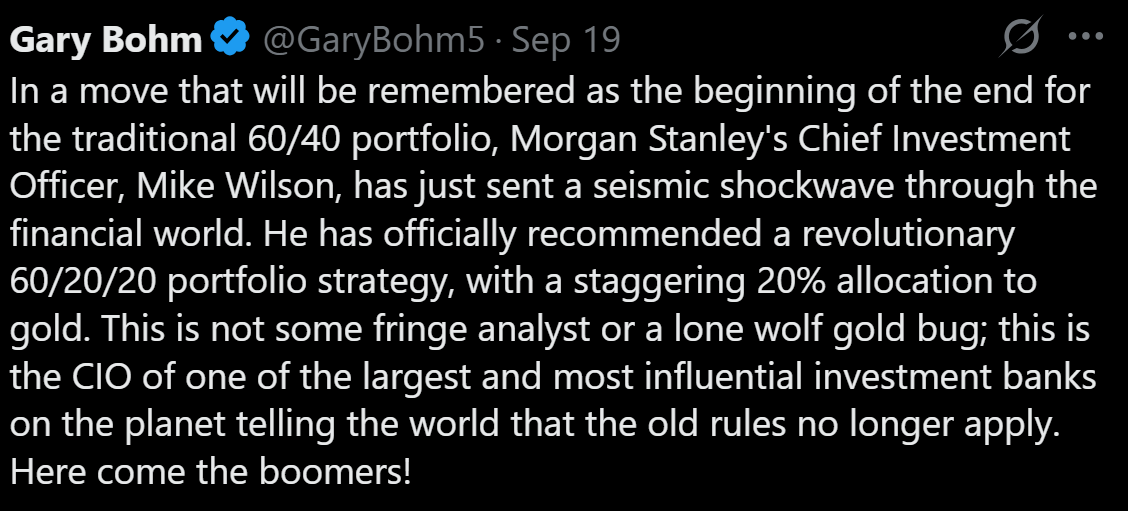Open Gary Bohm's profile via display name
1128x511 pixels.
(x=105, y=40)
